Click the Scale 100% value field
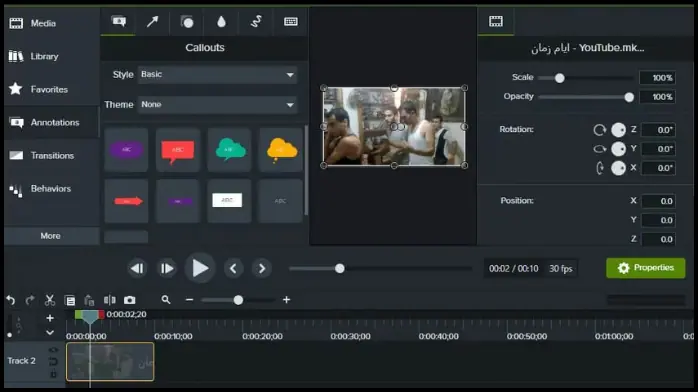The image size is (698, 392). (657, 78)
